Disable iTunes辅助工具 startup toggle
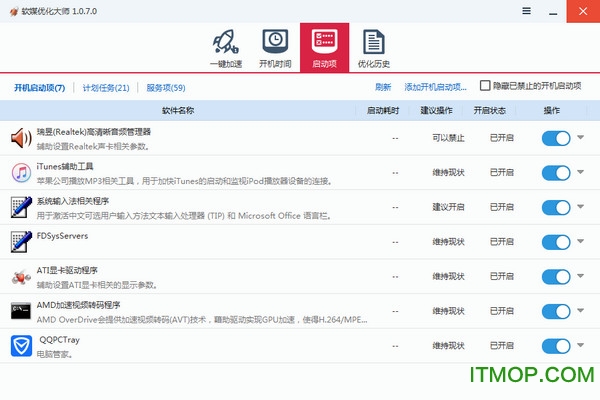 (x=556, y=173)
